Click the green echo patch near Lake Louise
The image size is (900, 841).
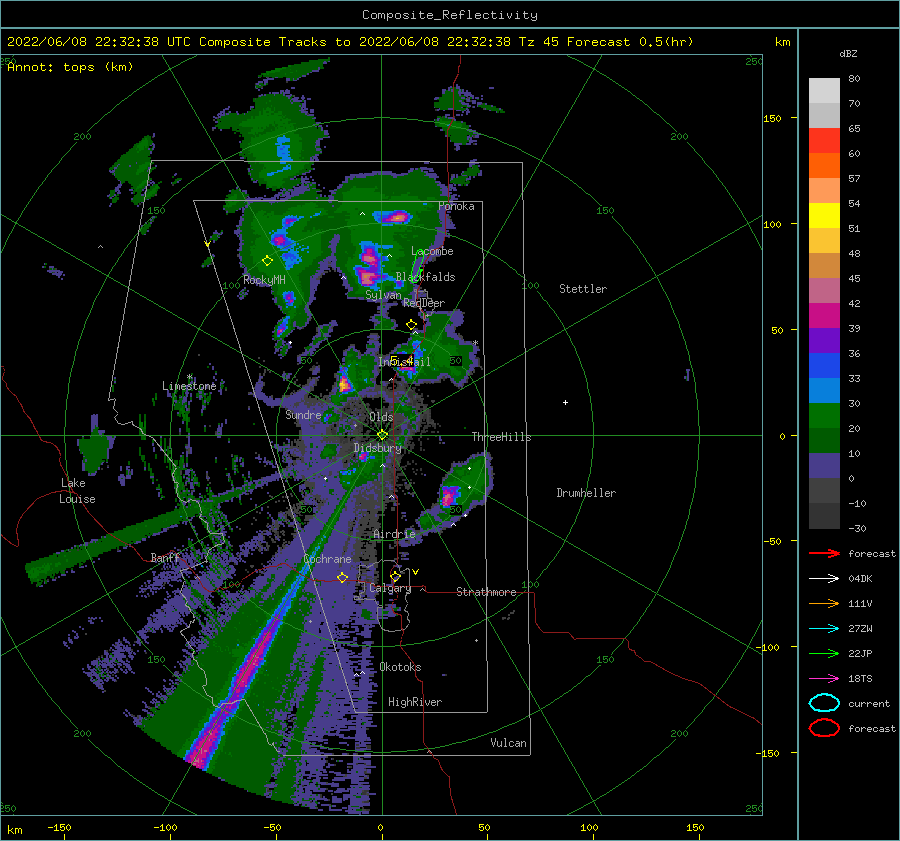tap(95, 449)
